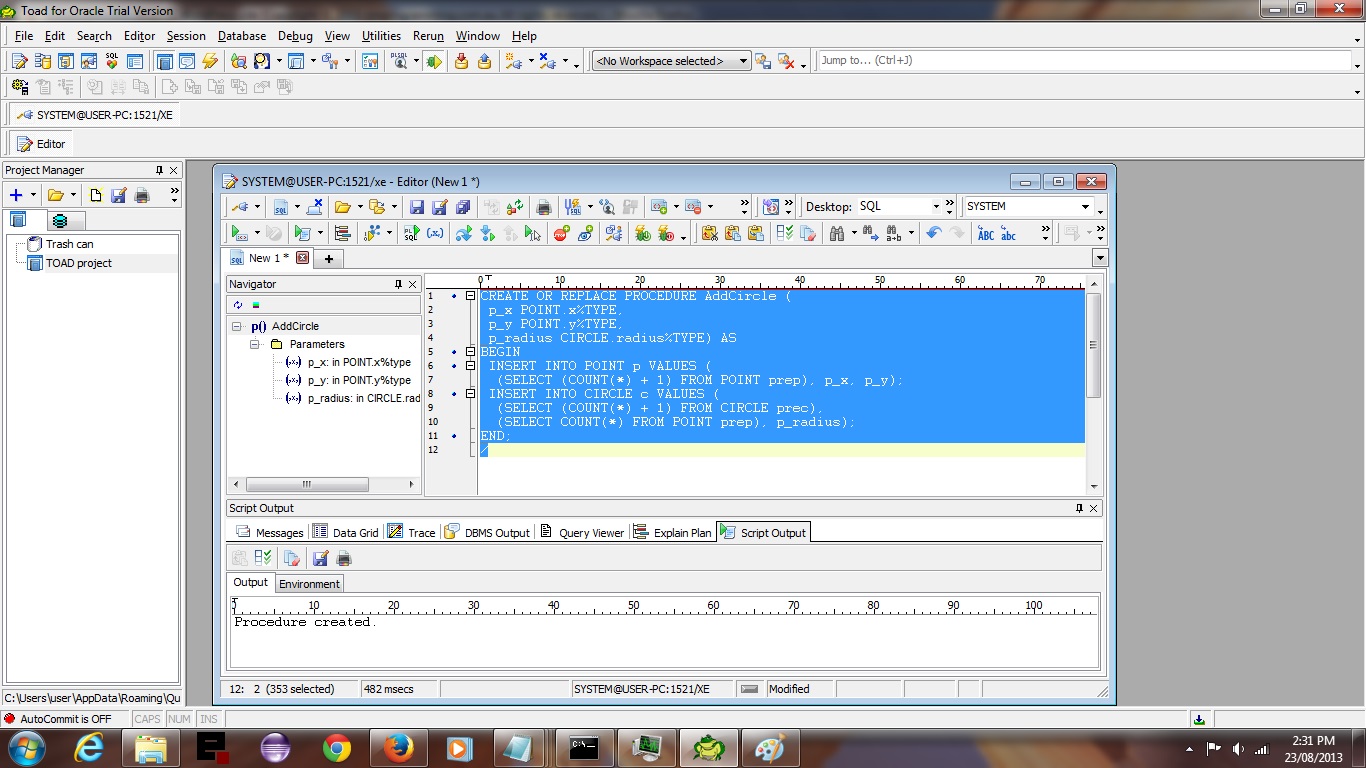Switch to the DBMS Output tab
Screen dimensions: 1366x768
pos(487,533)
